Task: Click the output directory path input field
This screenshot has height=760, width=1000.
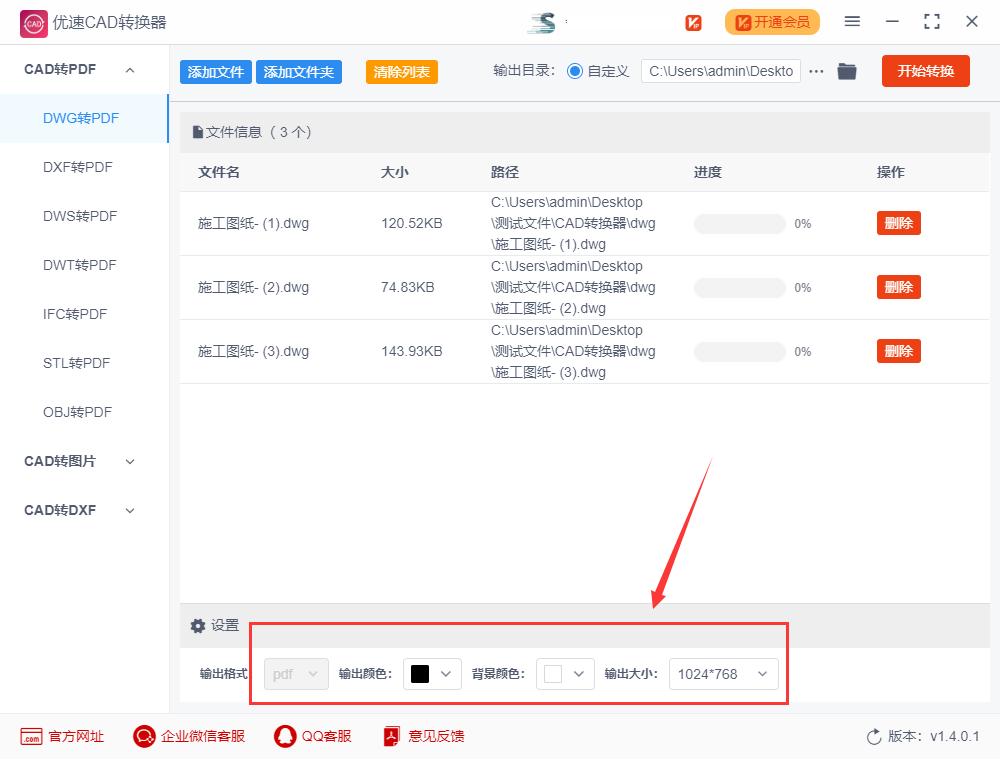Action: point(720,71)
